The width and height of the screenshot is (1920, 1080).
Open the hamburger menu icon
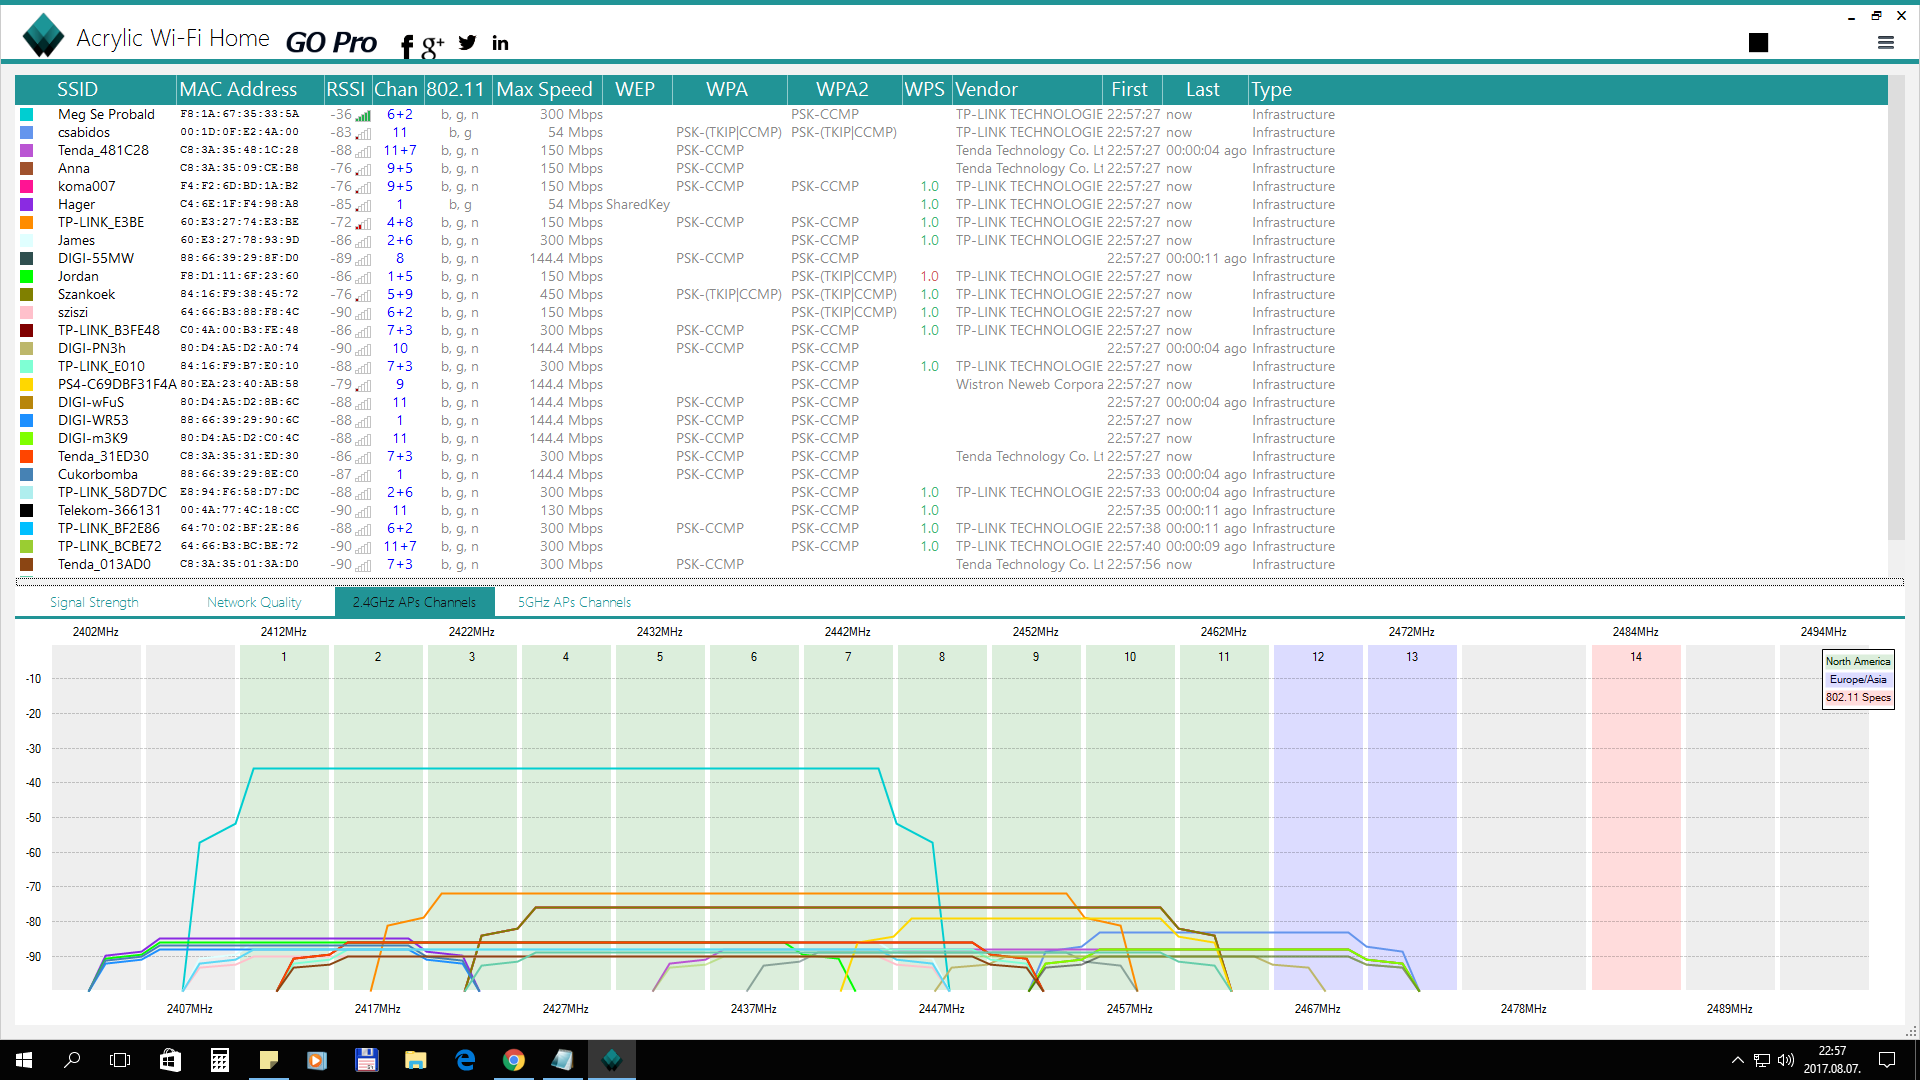point(1886,42)
